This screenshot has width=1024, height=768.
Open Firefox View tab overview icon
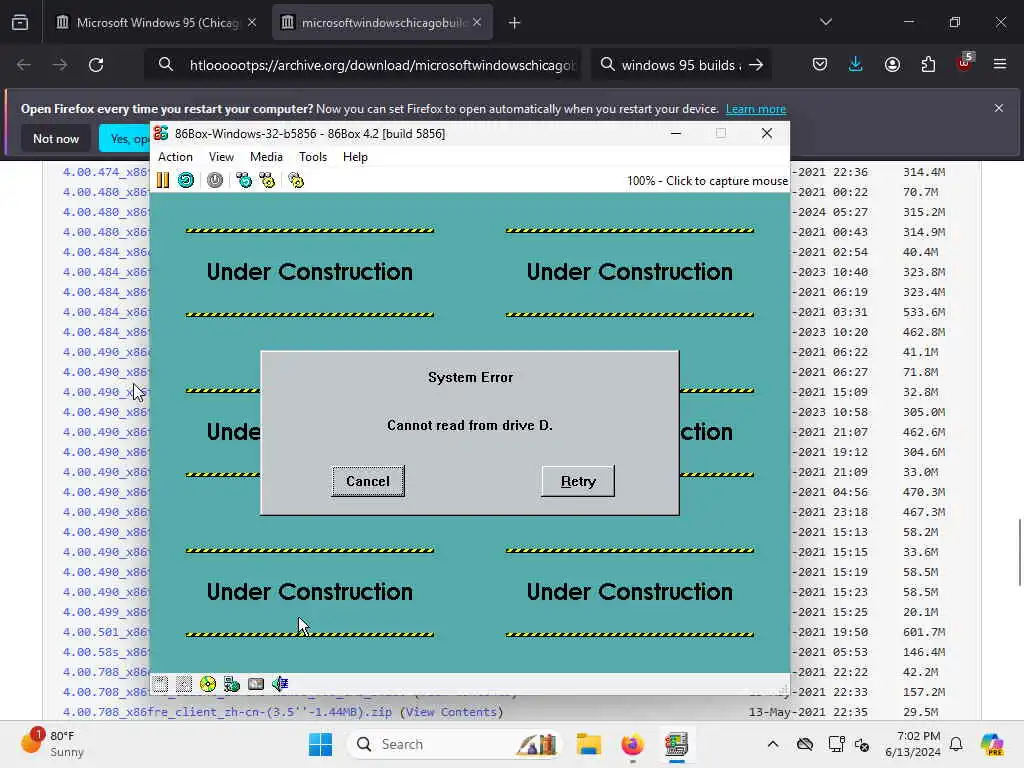[x=20, y=23]
